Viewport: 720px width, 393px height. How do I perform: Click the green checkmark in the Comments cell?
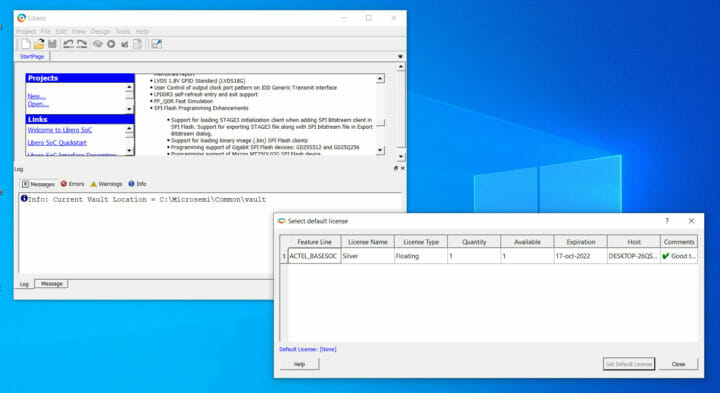click(x=665, y=256)
